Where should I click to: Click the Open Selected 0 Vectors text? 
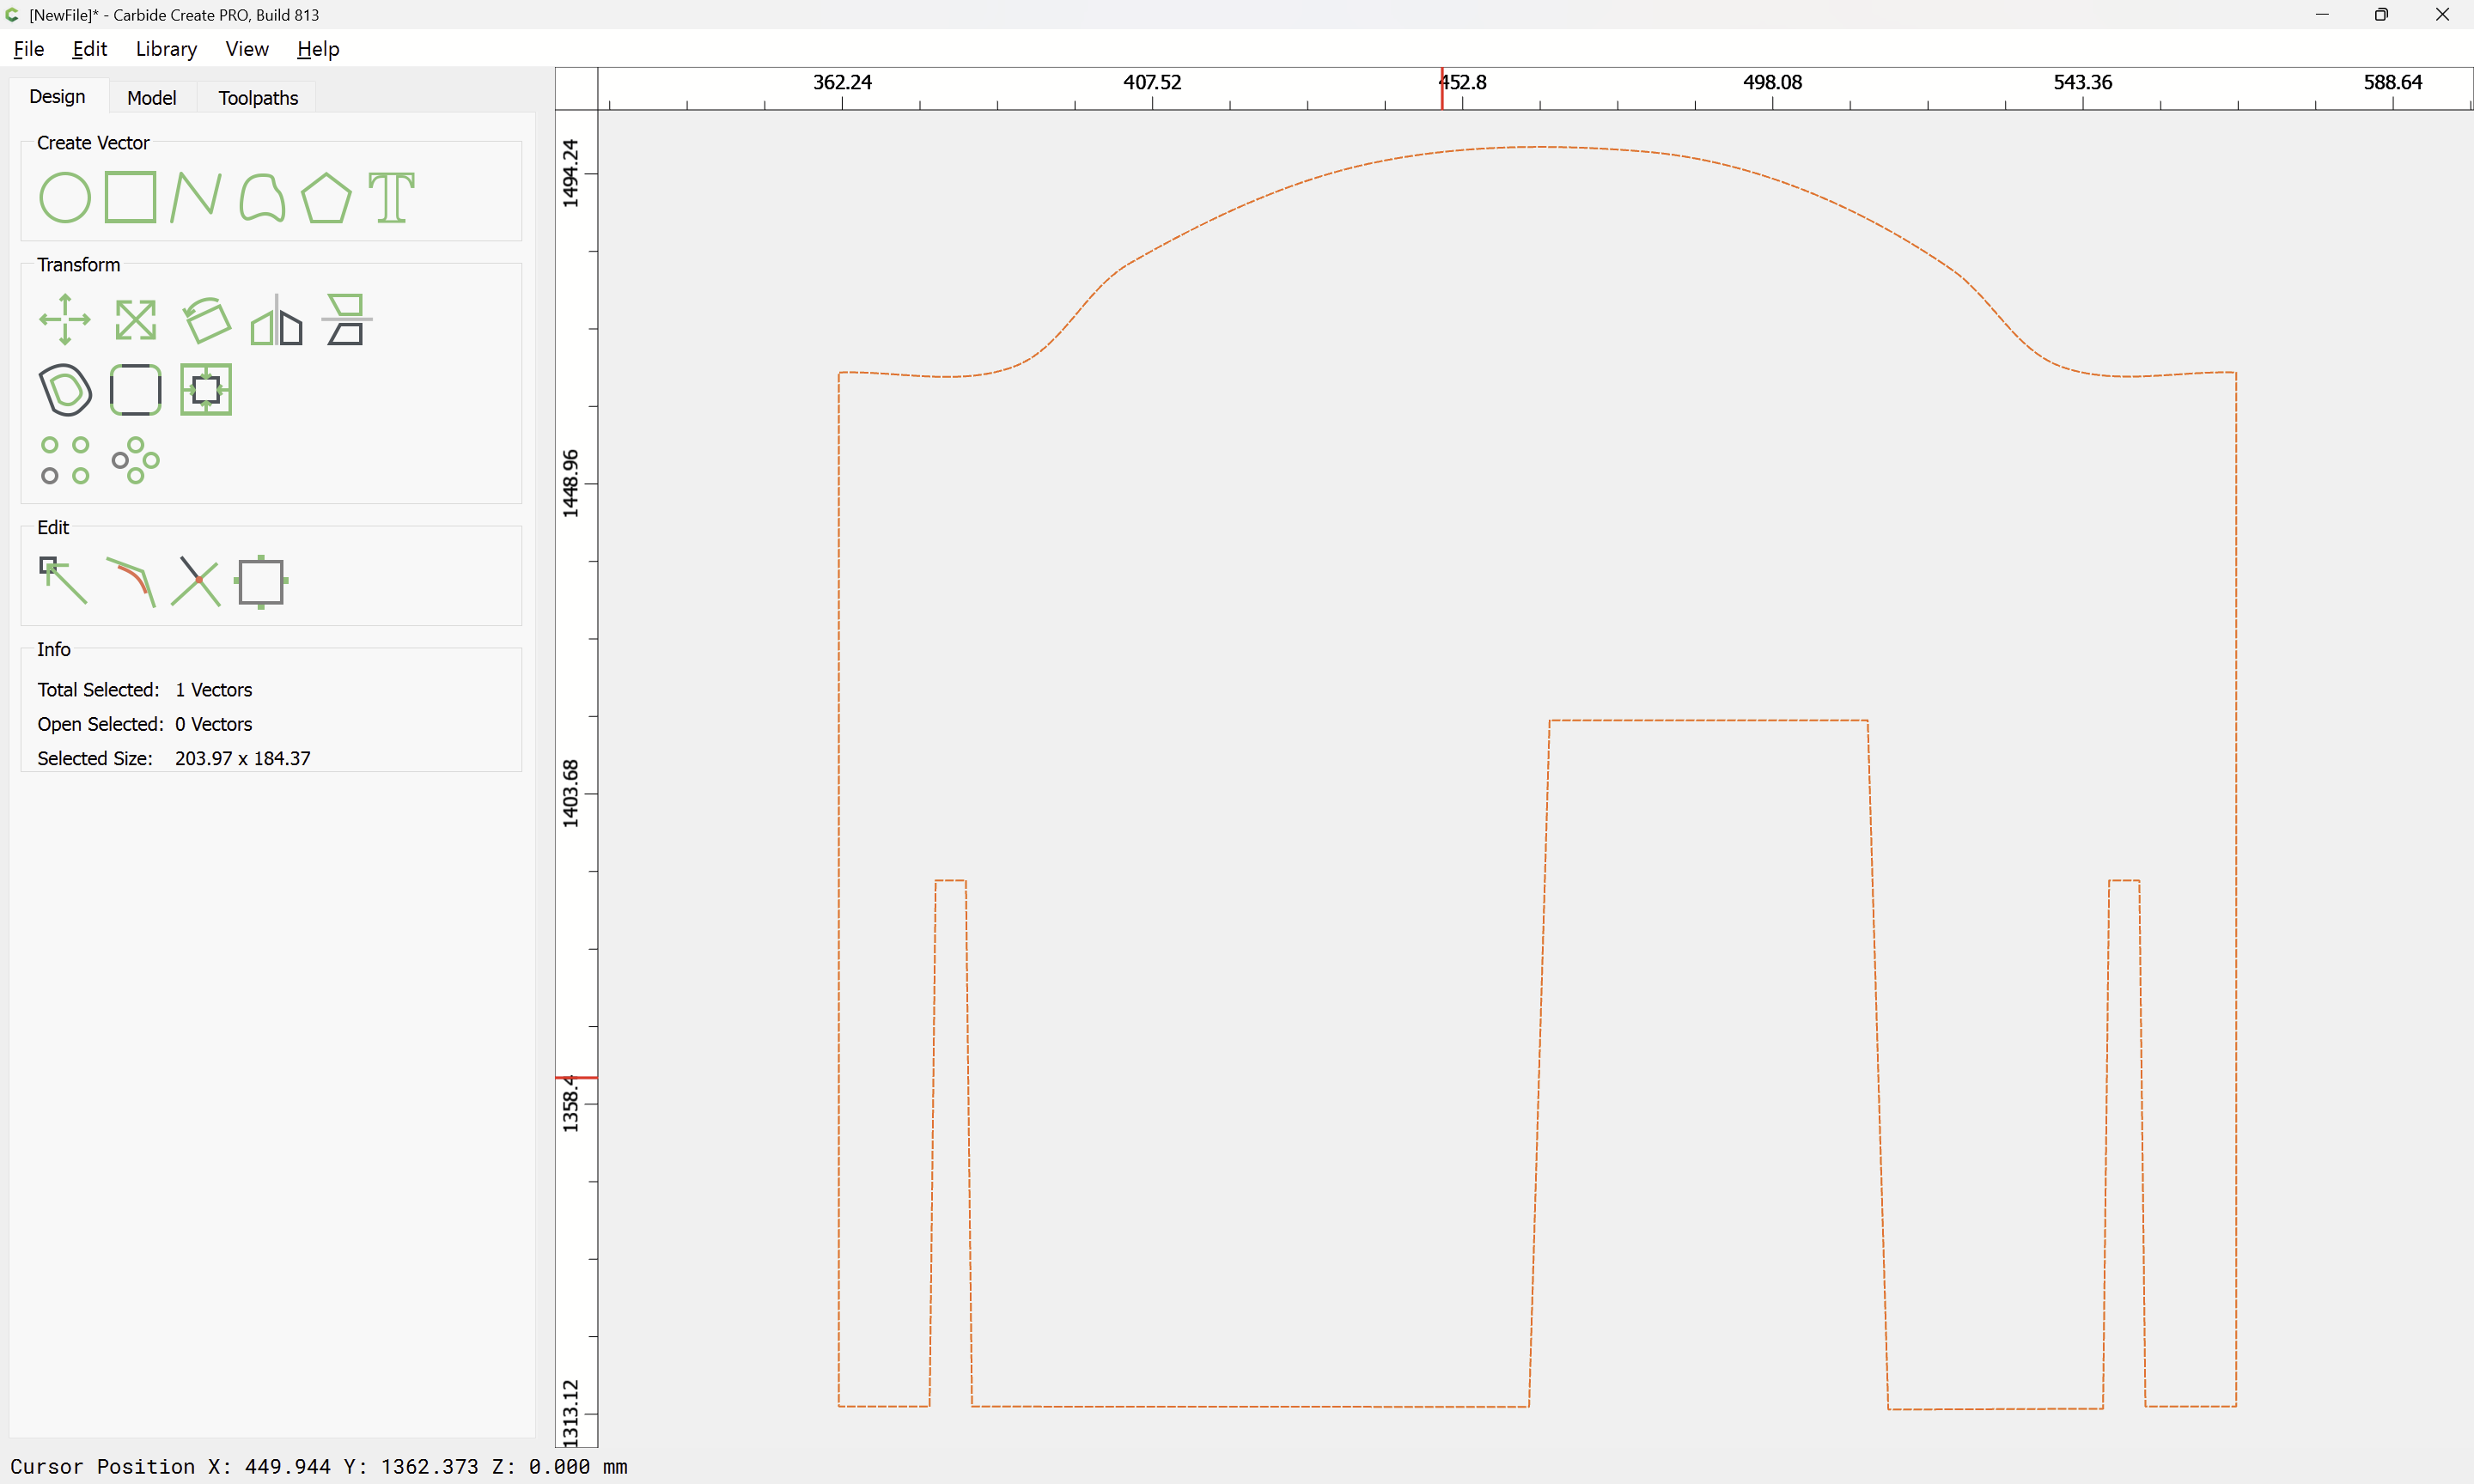pos(145,724)
